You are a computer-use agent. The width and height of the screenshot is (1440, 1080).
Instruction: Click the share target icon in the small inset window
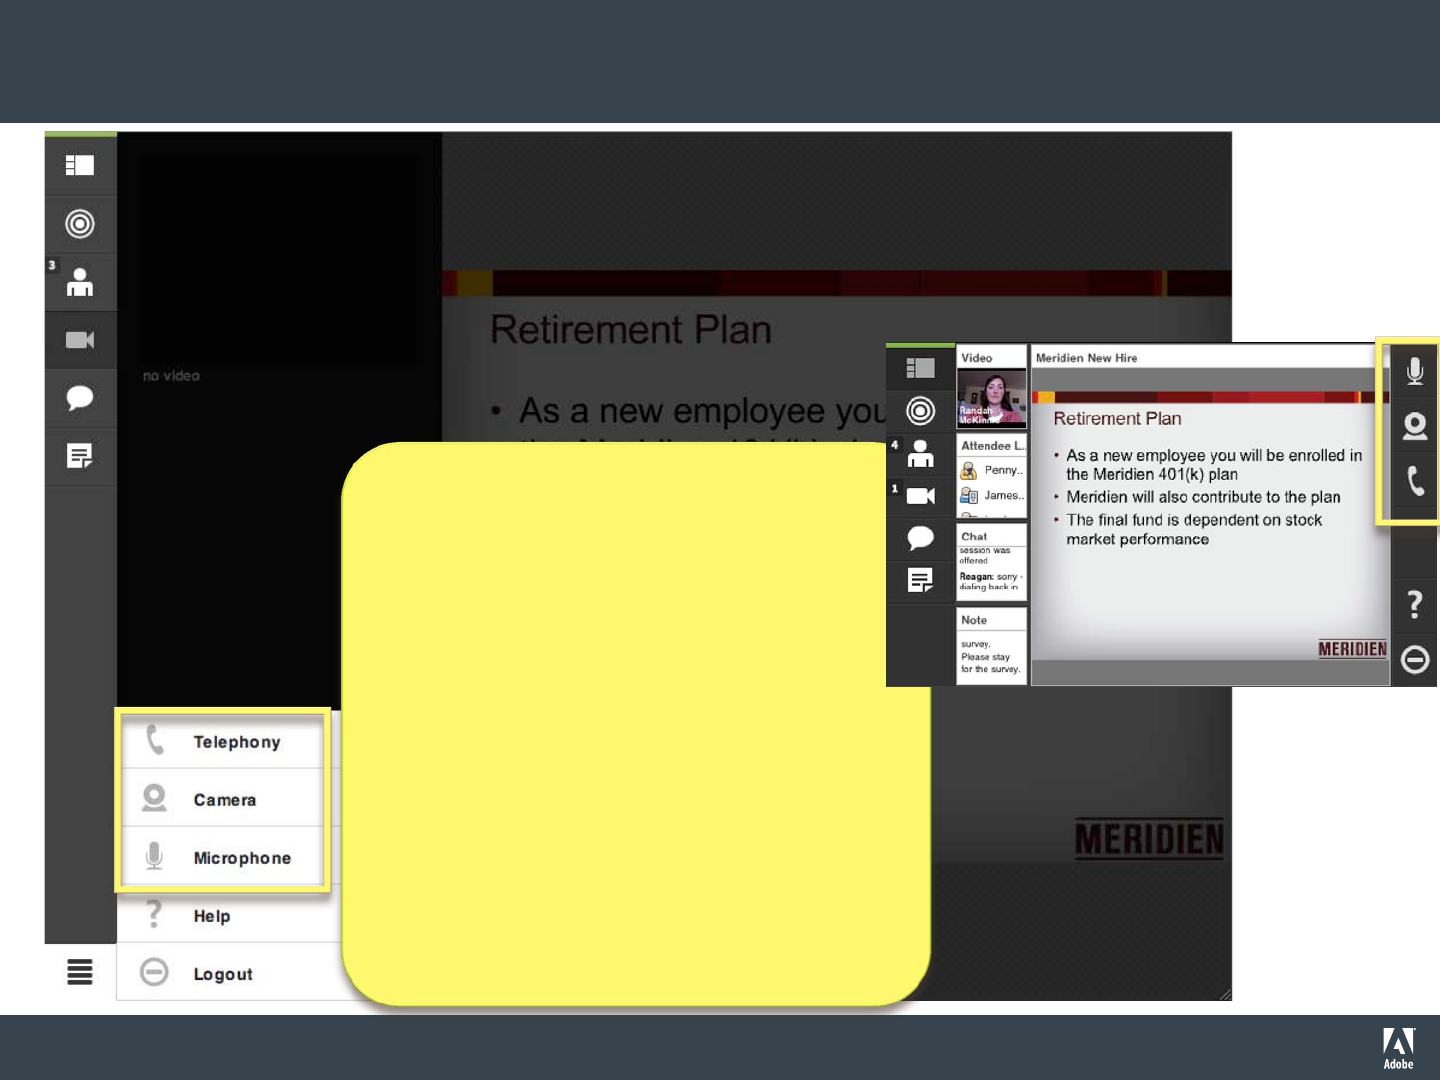(920, 410)
